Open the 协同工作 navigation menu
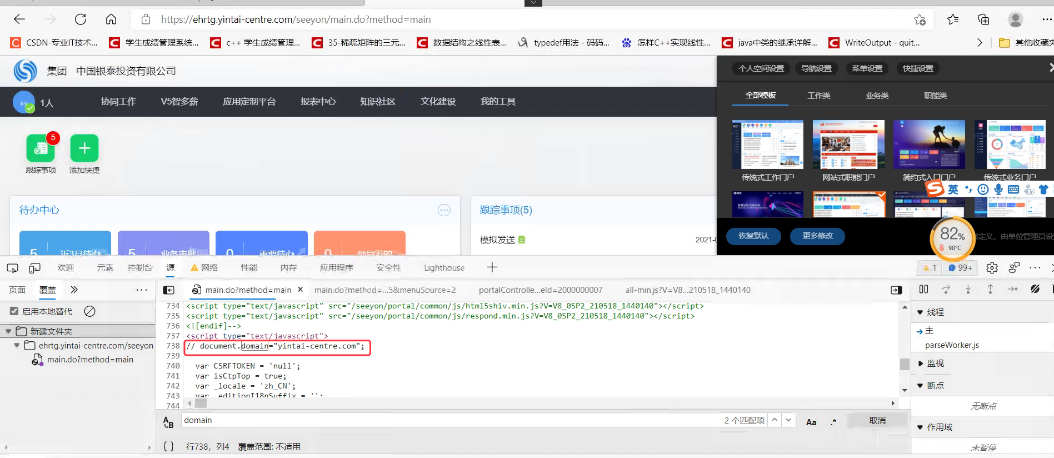The height and width of the screenshot is (458, 1054). pyautogui.click(x=118, y=102)
